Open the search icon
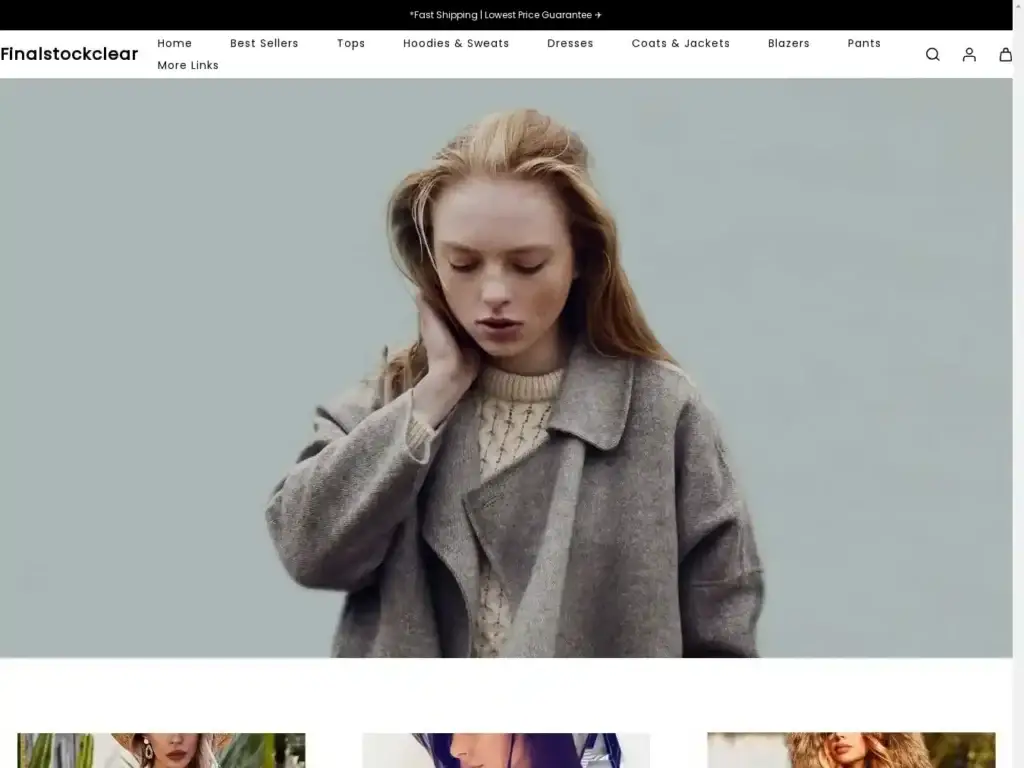1024x768 pixels. pos(932,55)
